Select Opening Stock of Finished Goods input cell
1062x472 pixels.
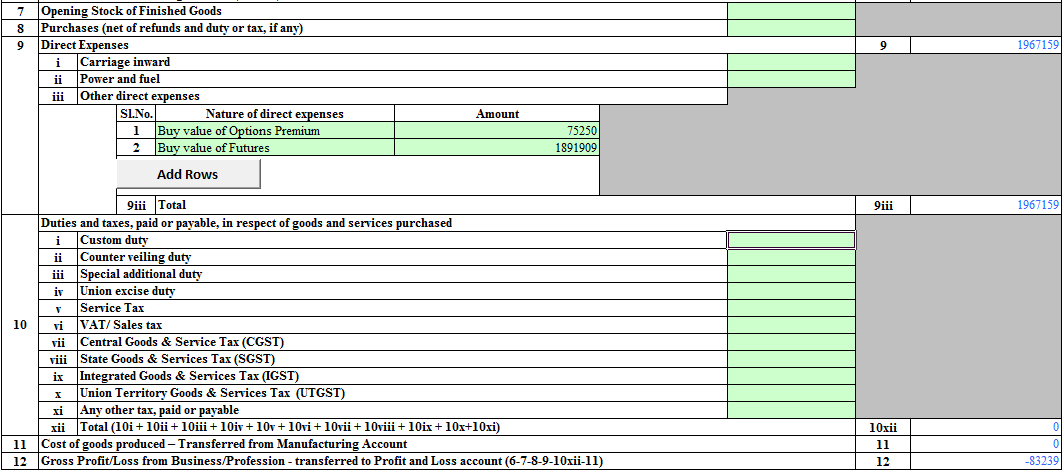791,12
